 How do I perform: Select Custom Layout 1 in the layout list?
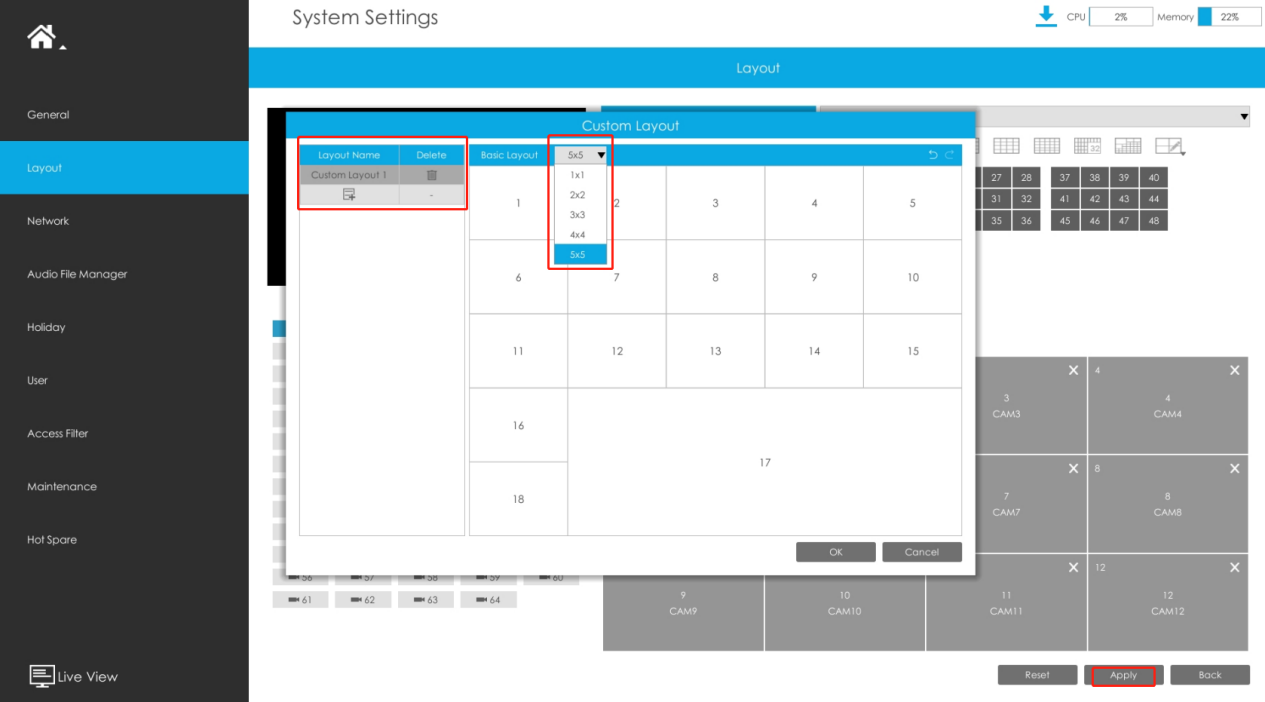(x=349, y=175)
